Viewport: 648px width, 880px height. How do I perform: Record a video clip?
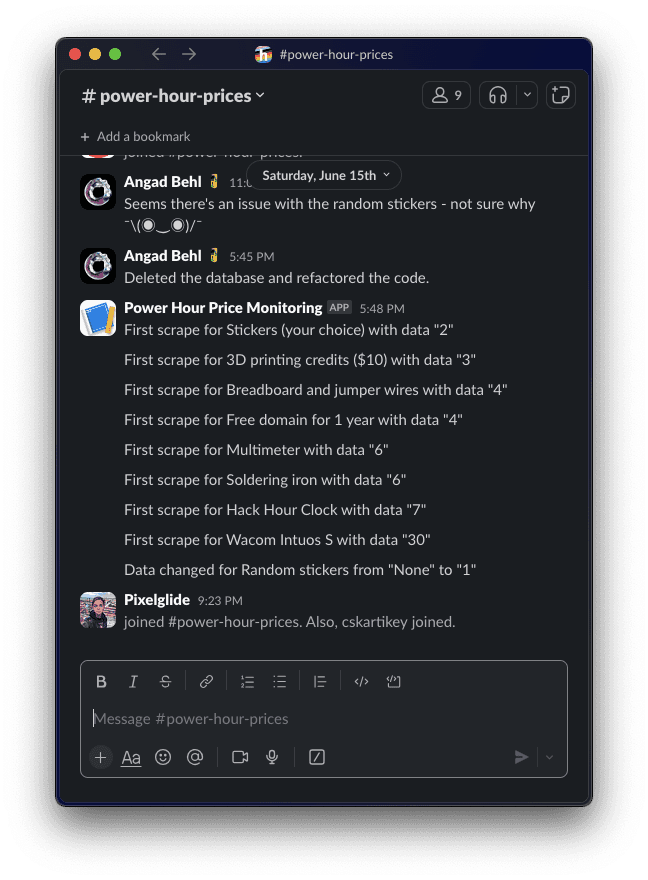pyautogui.click(x=240, y=757)
